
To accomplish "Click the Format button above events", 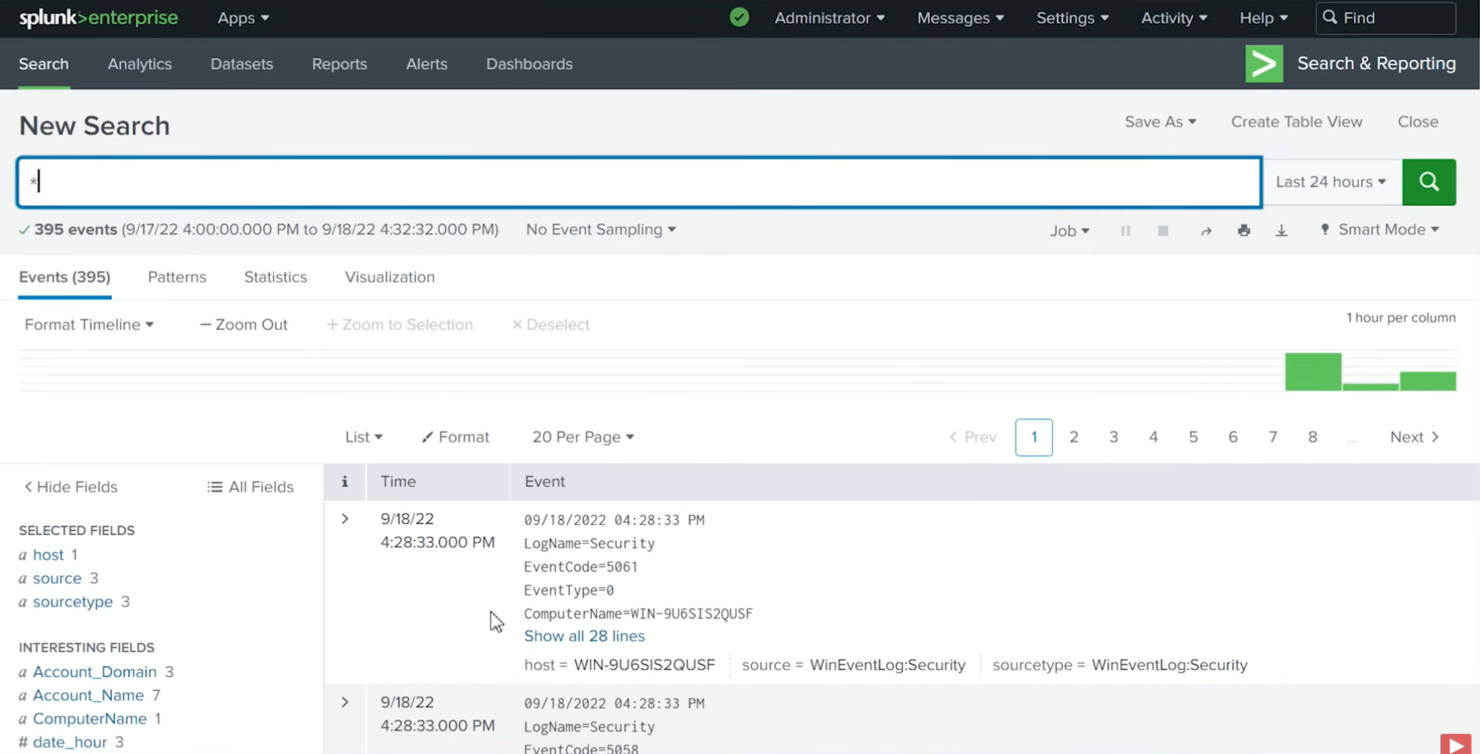I will [455, 437].
